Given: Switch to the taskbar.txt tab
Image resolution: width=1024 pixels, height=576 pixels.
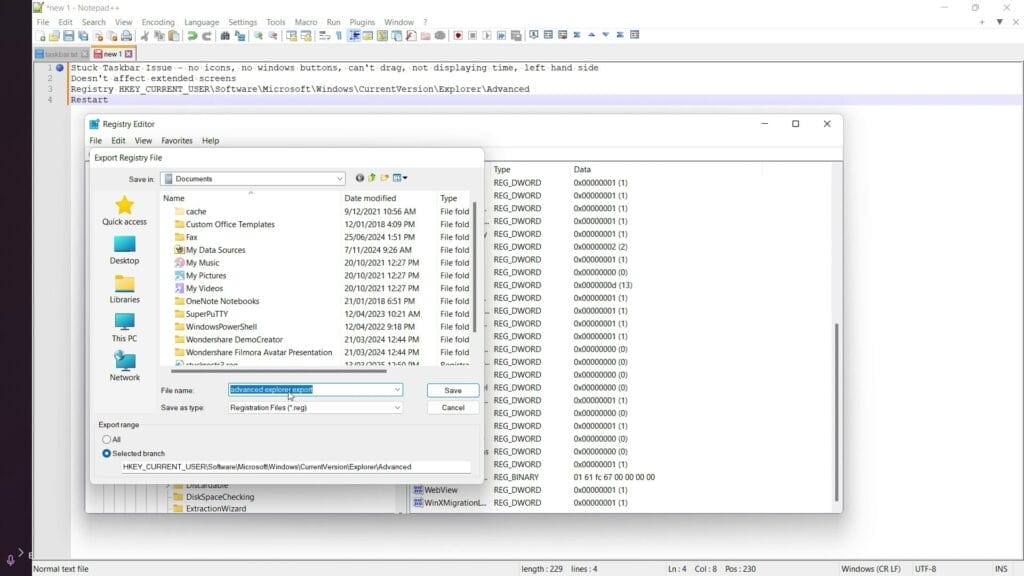Looking at the screenshot, I should point(59,53).
